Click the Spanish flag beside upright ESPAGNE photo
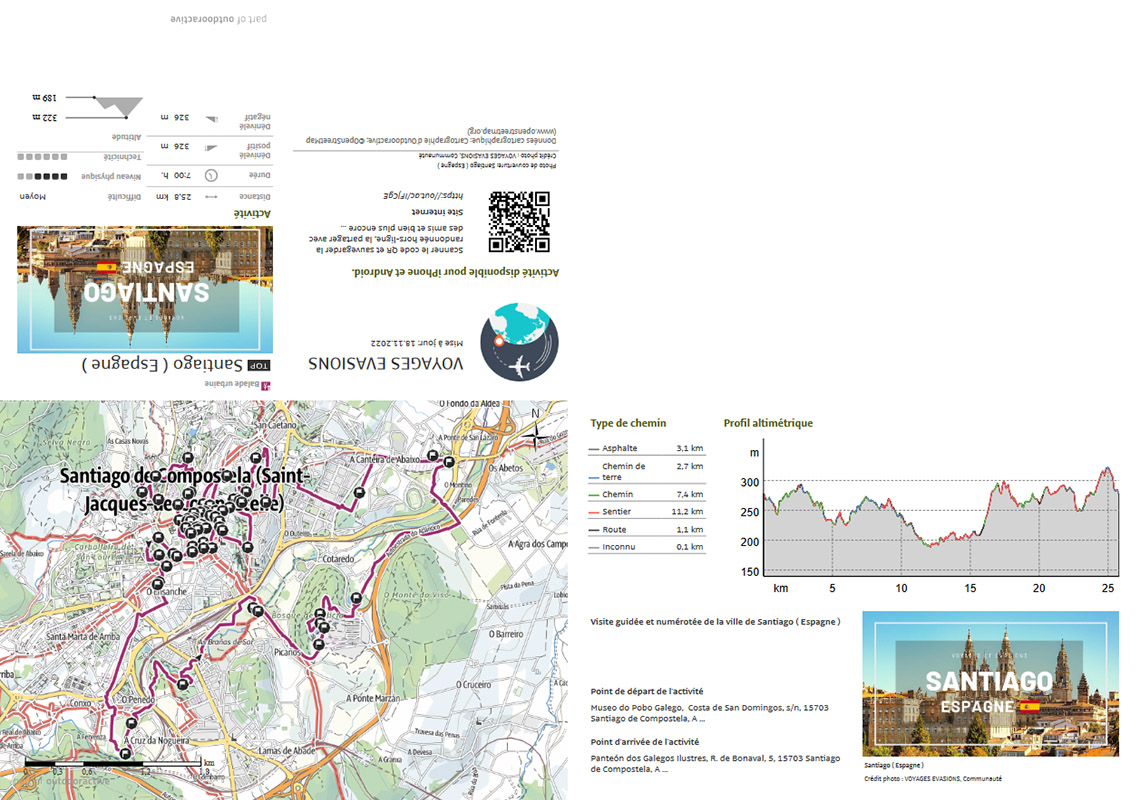 point(1029,705)
